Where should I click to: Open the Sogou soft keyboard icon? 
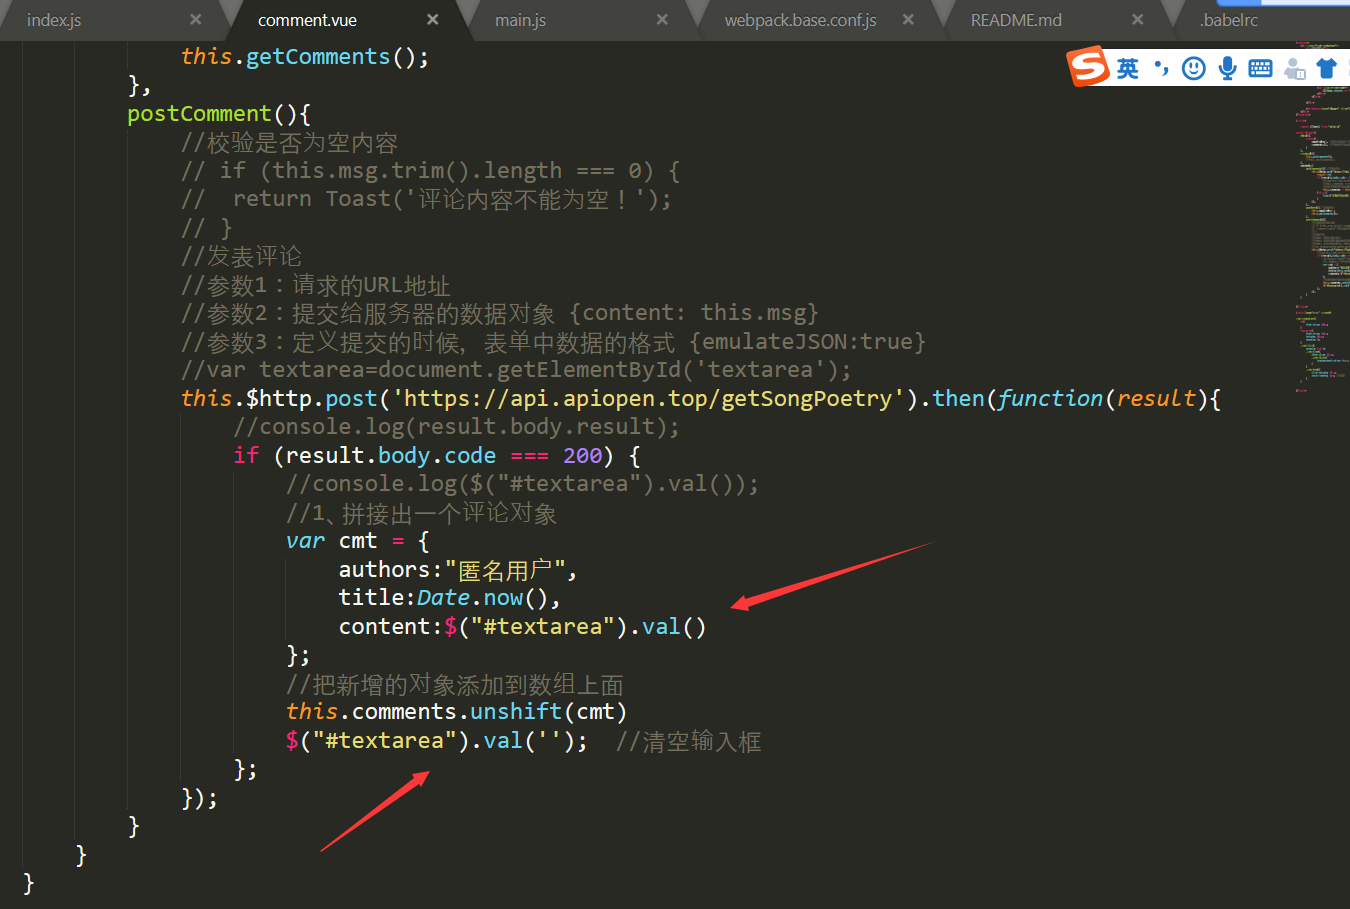1260,68
